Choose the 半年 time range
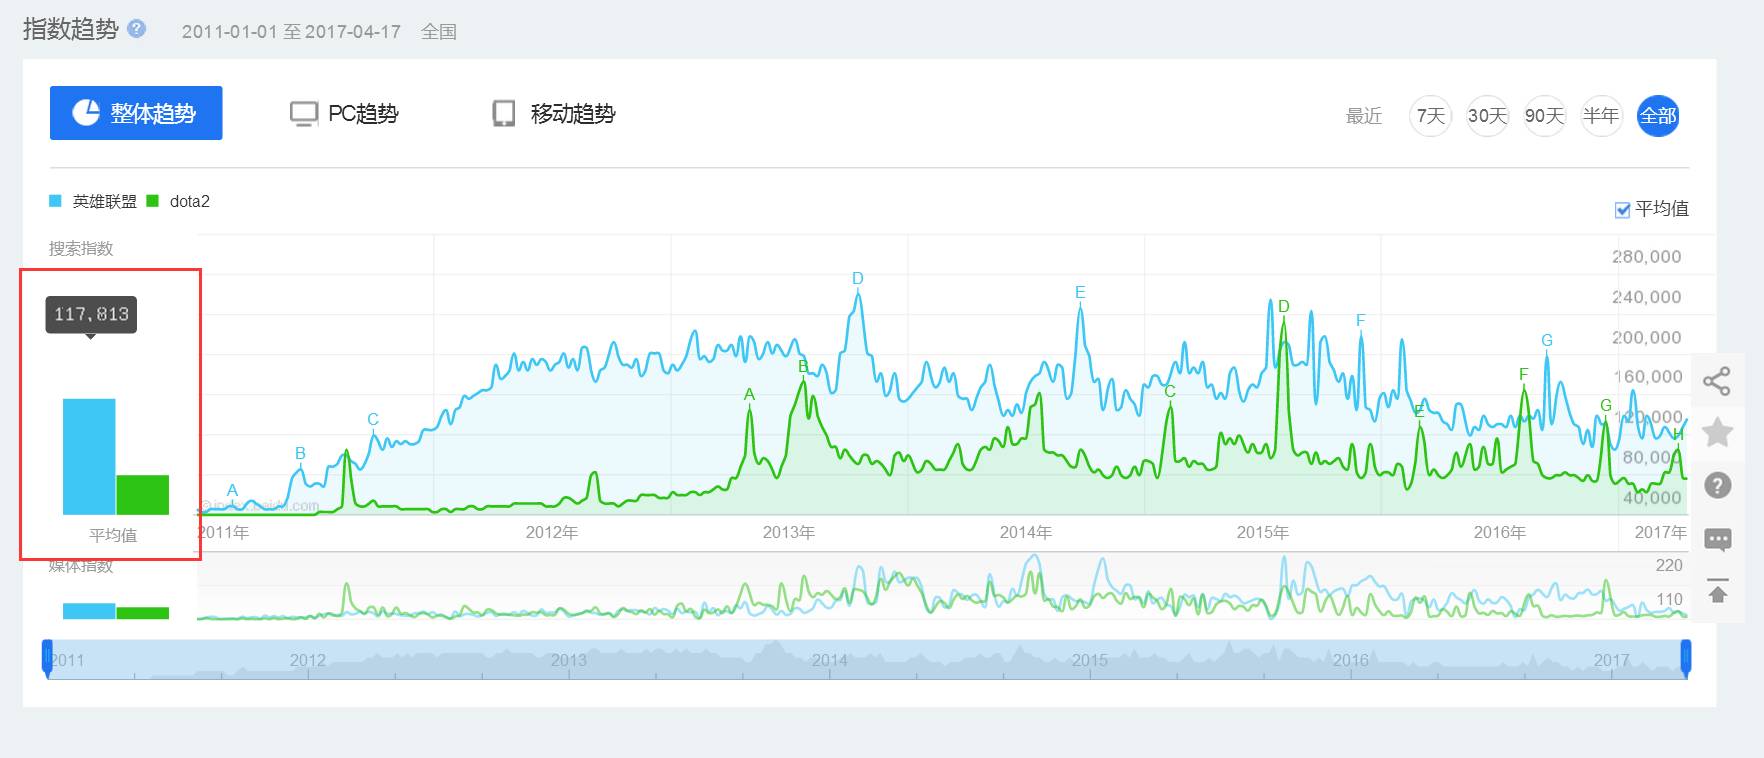 coord(1601,116)
